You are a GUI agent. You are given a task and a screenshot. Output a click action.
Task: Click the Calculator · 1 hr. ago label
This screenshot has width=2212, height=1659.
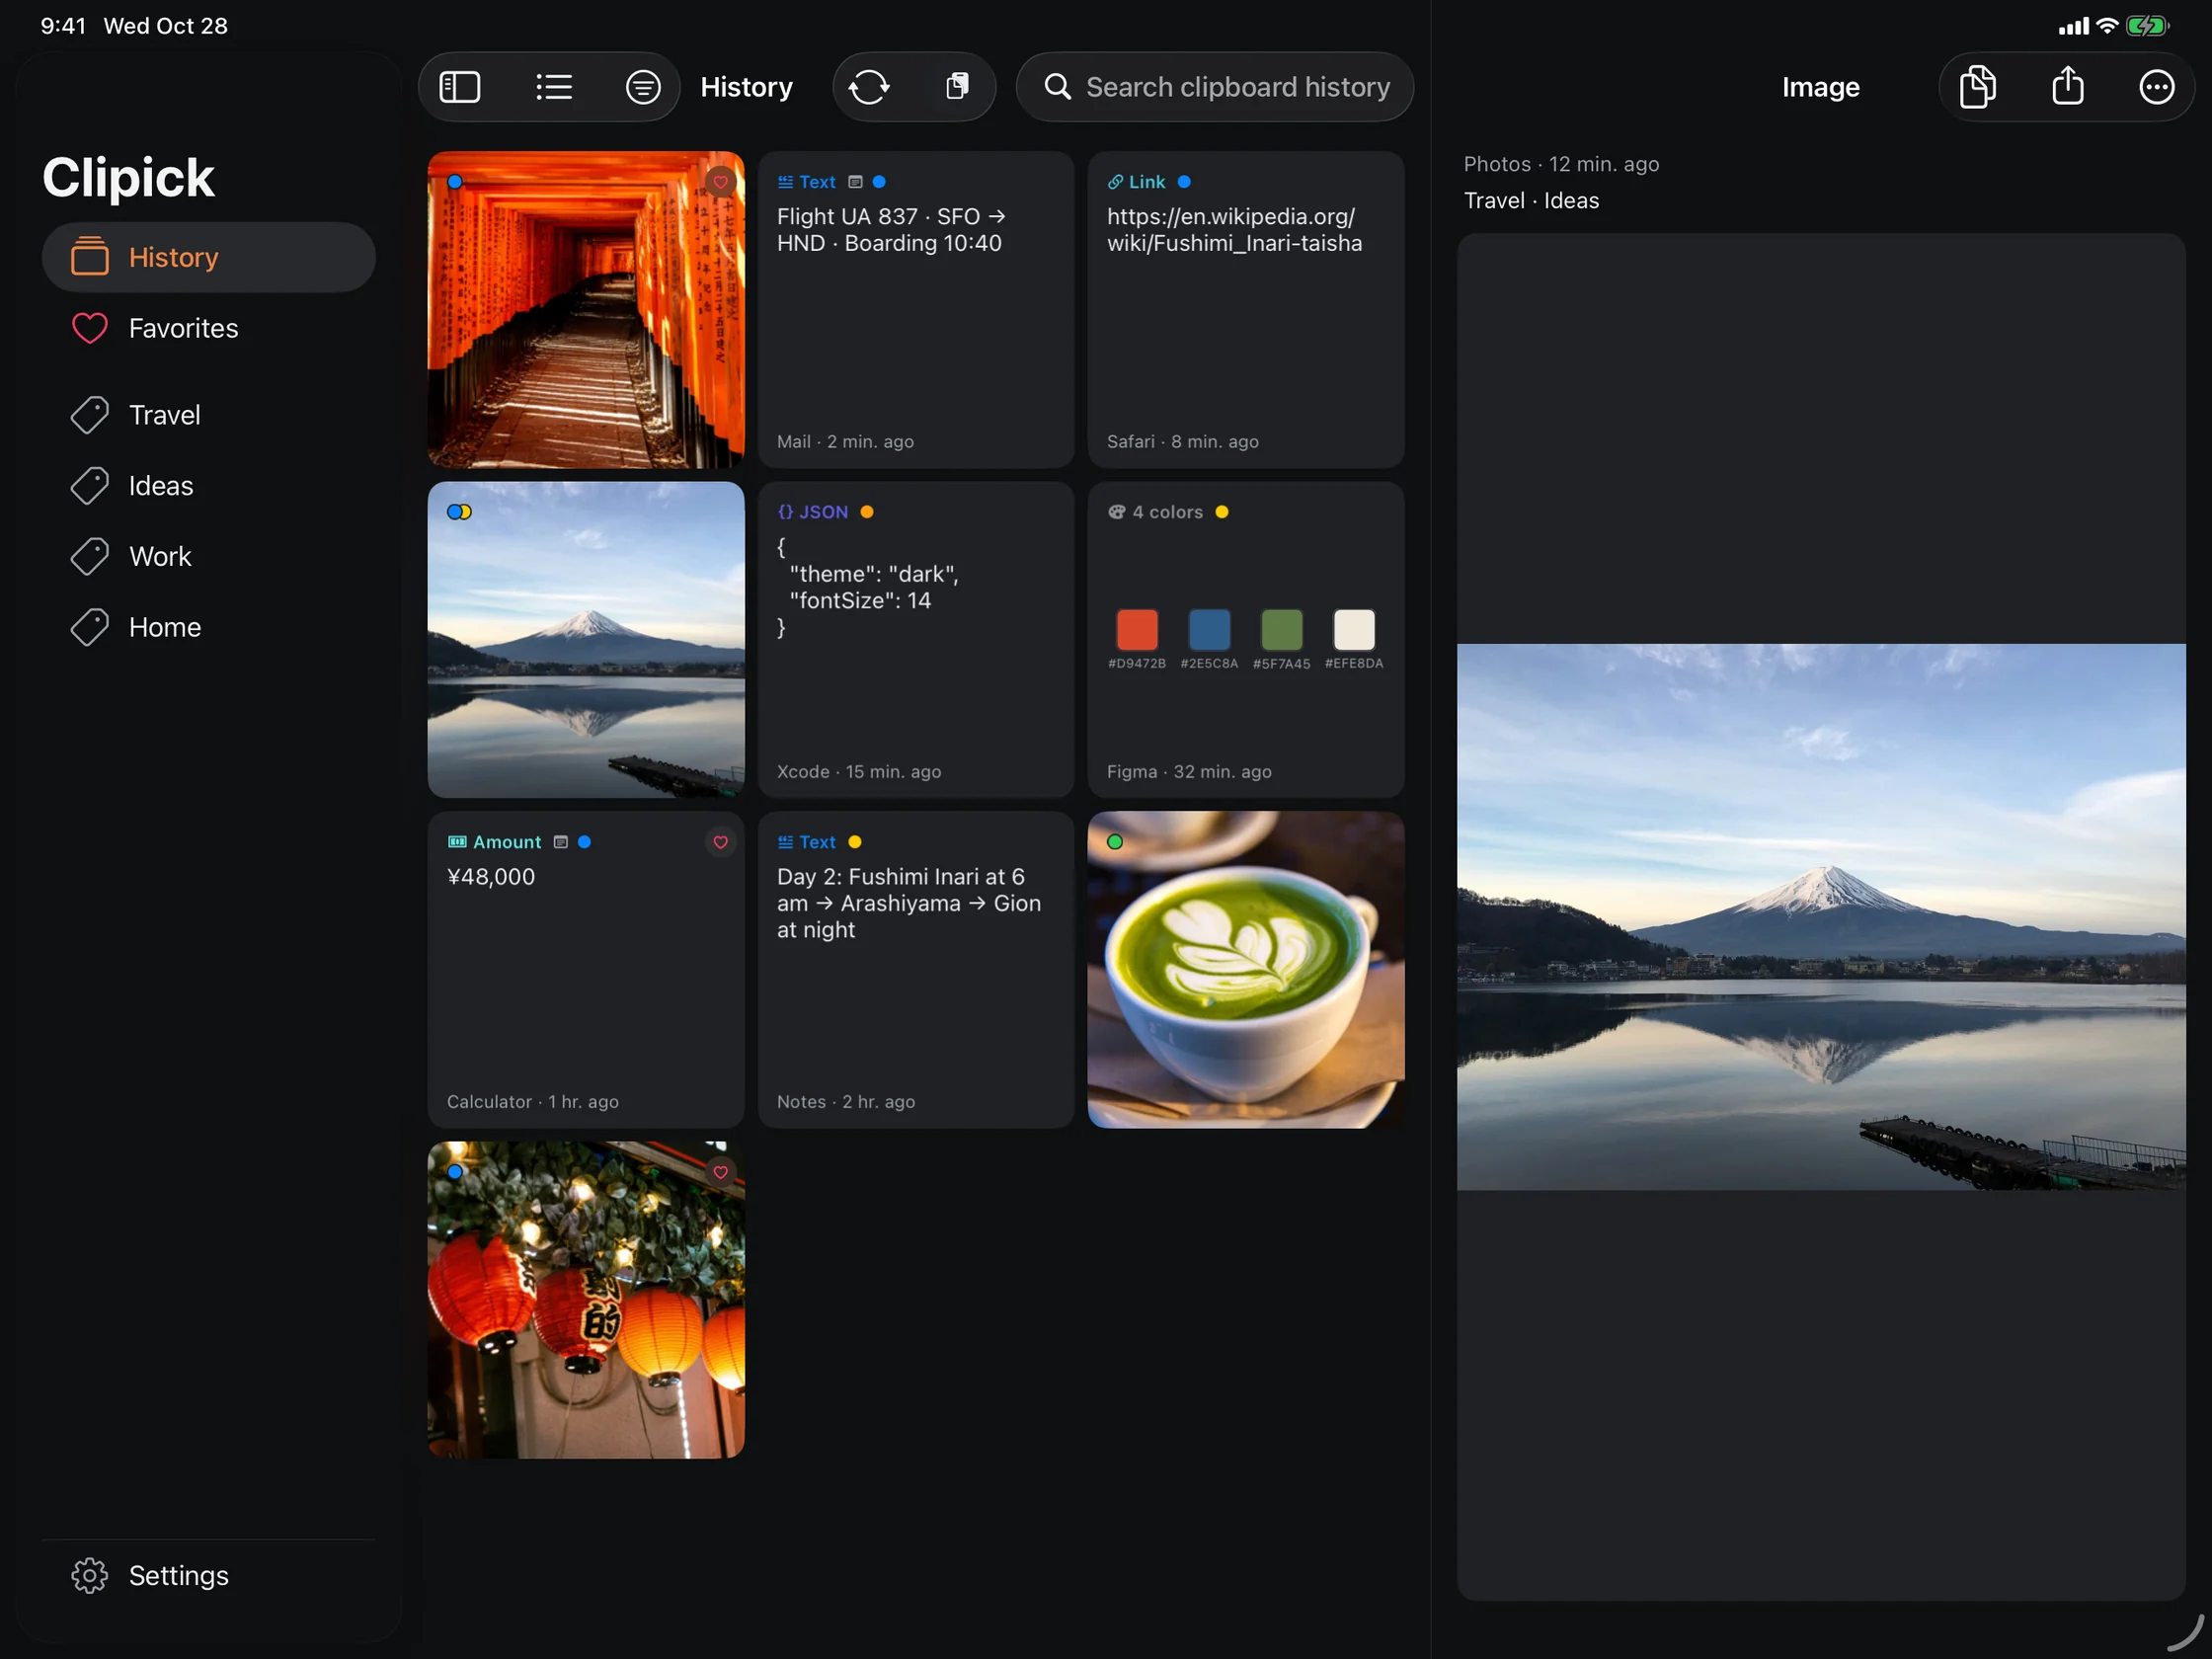(x=533, y=1102)
